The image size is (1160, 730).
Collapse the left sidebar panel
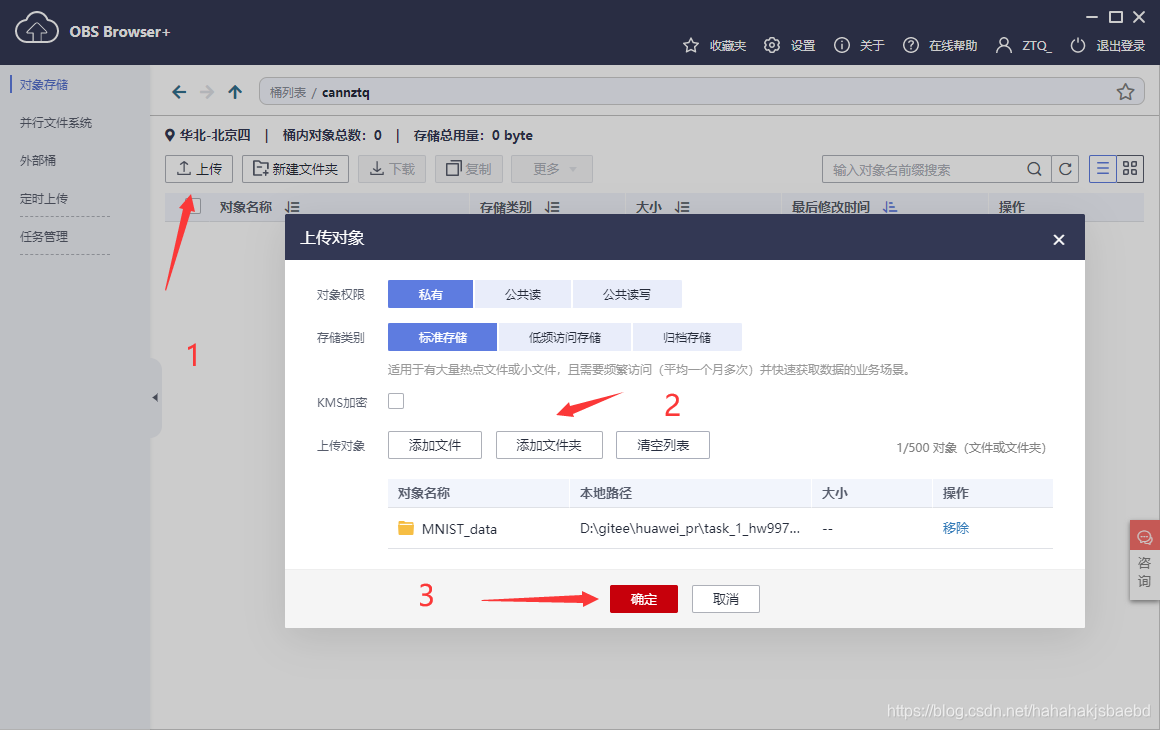pos(155,397)
